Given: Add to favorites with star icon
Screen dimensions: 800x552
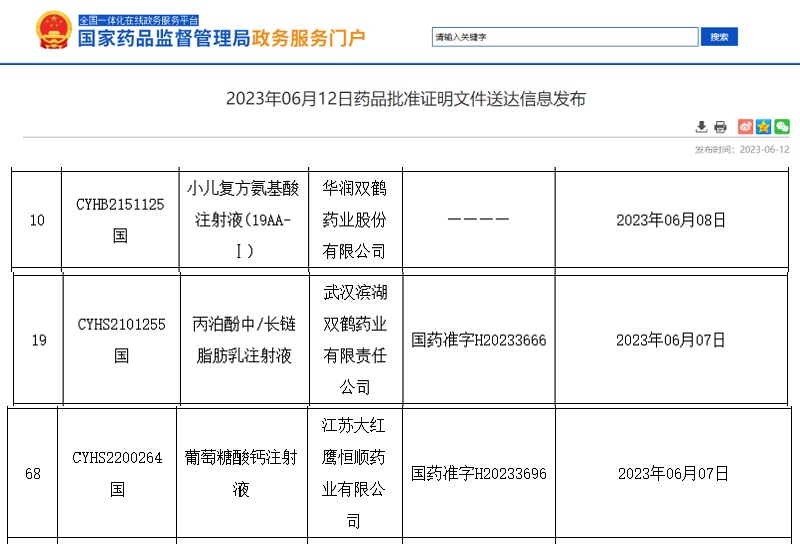Looking at the screenshot, I should (763, 127).
